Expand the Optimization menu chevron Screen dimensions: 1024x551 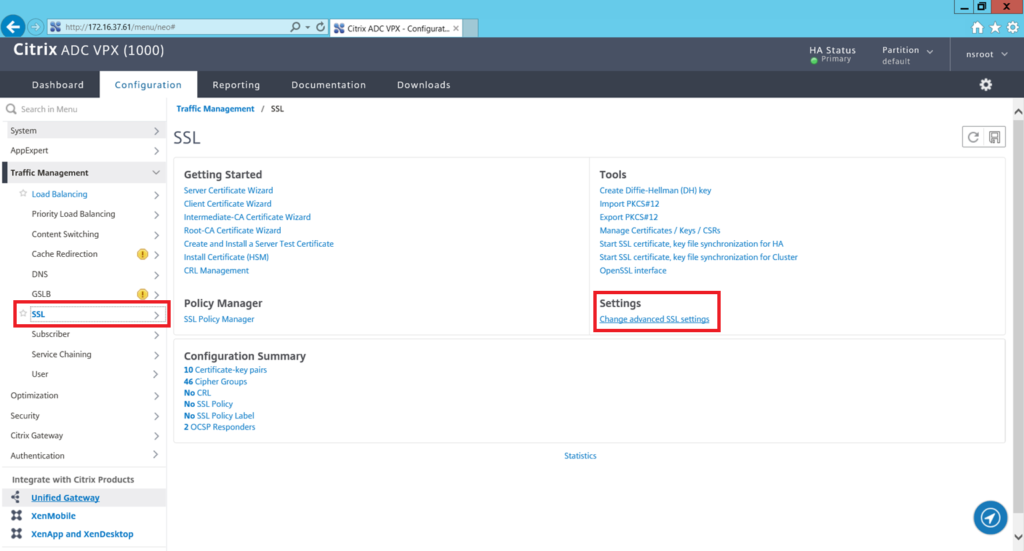(156, 396)
